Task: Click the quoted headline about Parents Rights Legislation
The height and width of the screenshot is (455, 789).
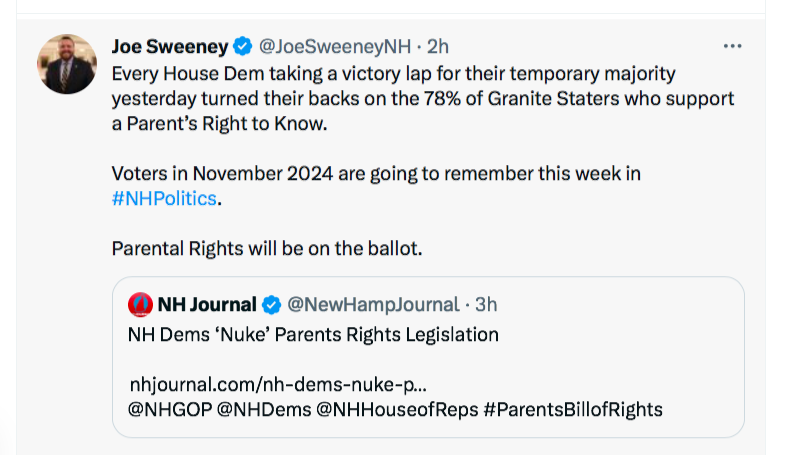Action: [313, 334]
